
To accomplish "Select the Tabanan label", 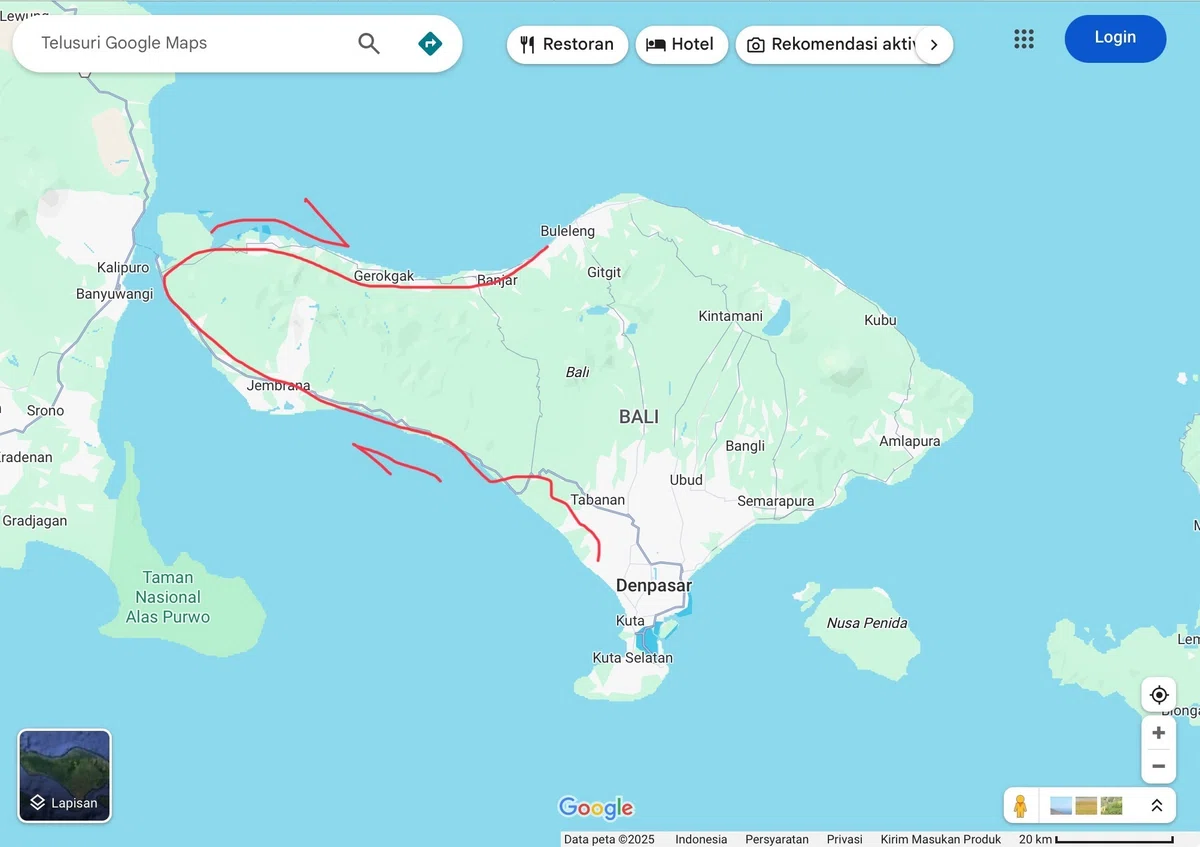I will click(598, 500).
